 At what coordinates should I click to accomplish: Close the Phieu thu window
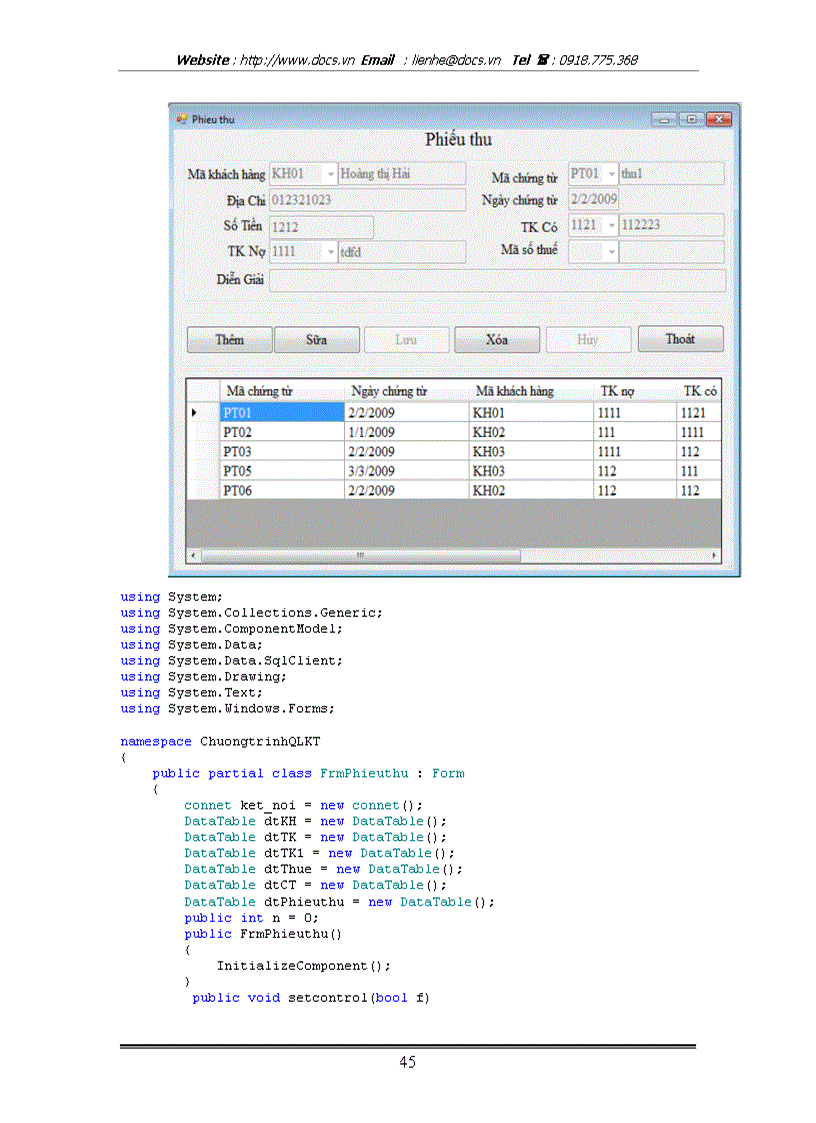pyautogui.click(x=718, y=119)
